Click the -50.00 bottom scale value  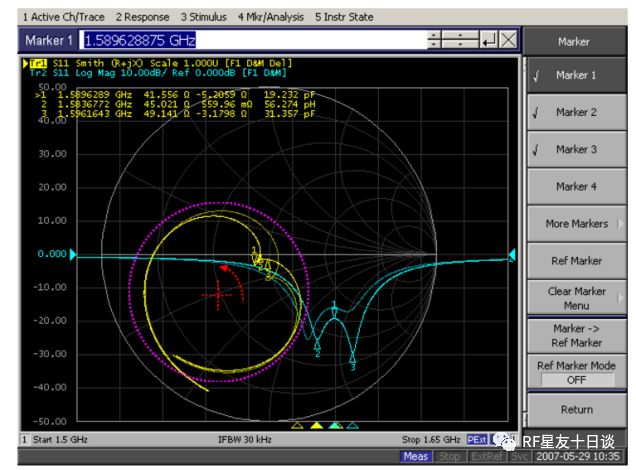(50, 421)
